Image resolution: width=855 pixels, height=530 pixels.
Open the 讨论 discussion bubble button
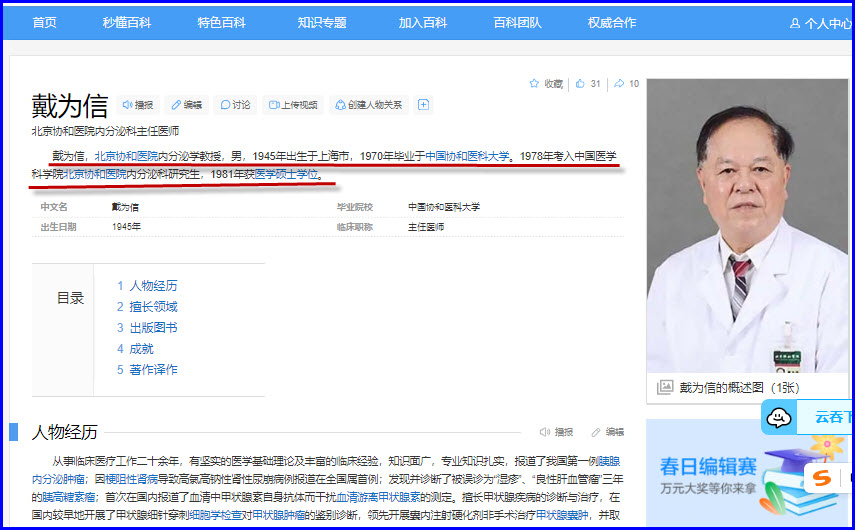[x=225, y=105]
